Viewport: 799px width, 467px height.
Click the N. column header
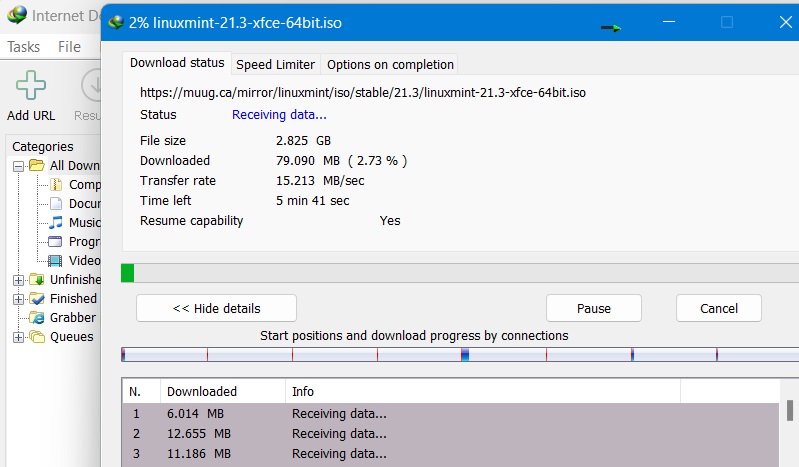point(141,392)
